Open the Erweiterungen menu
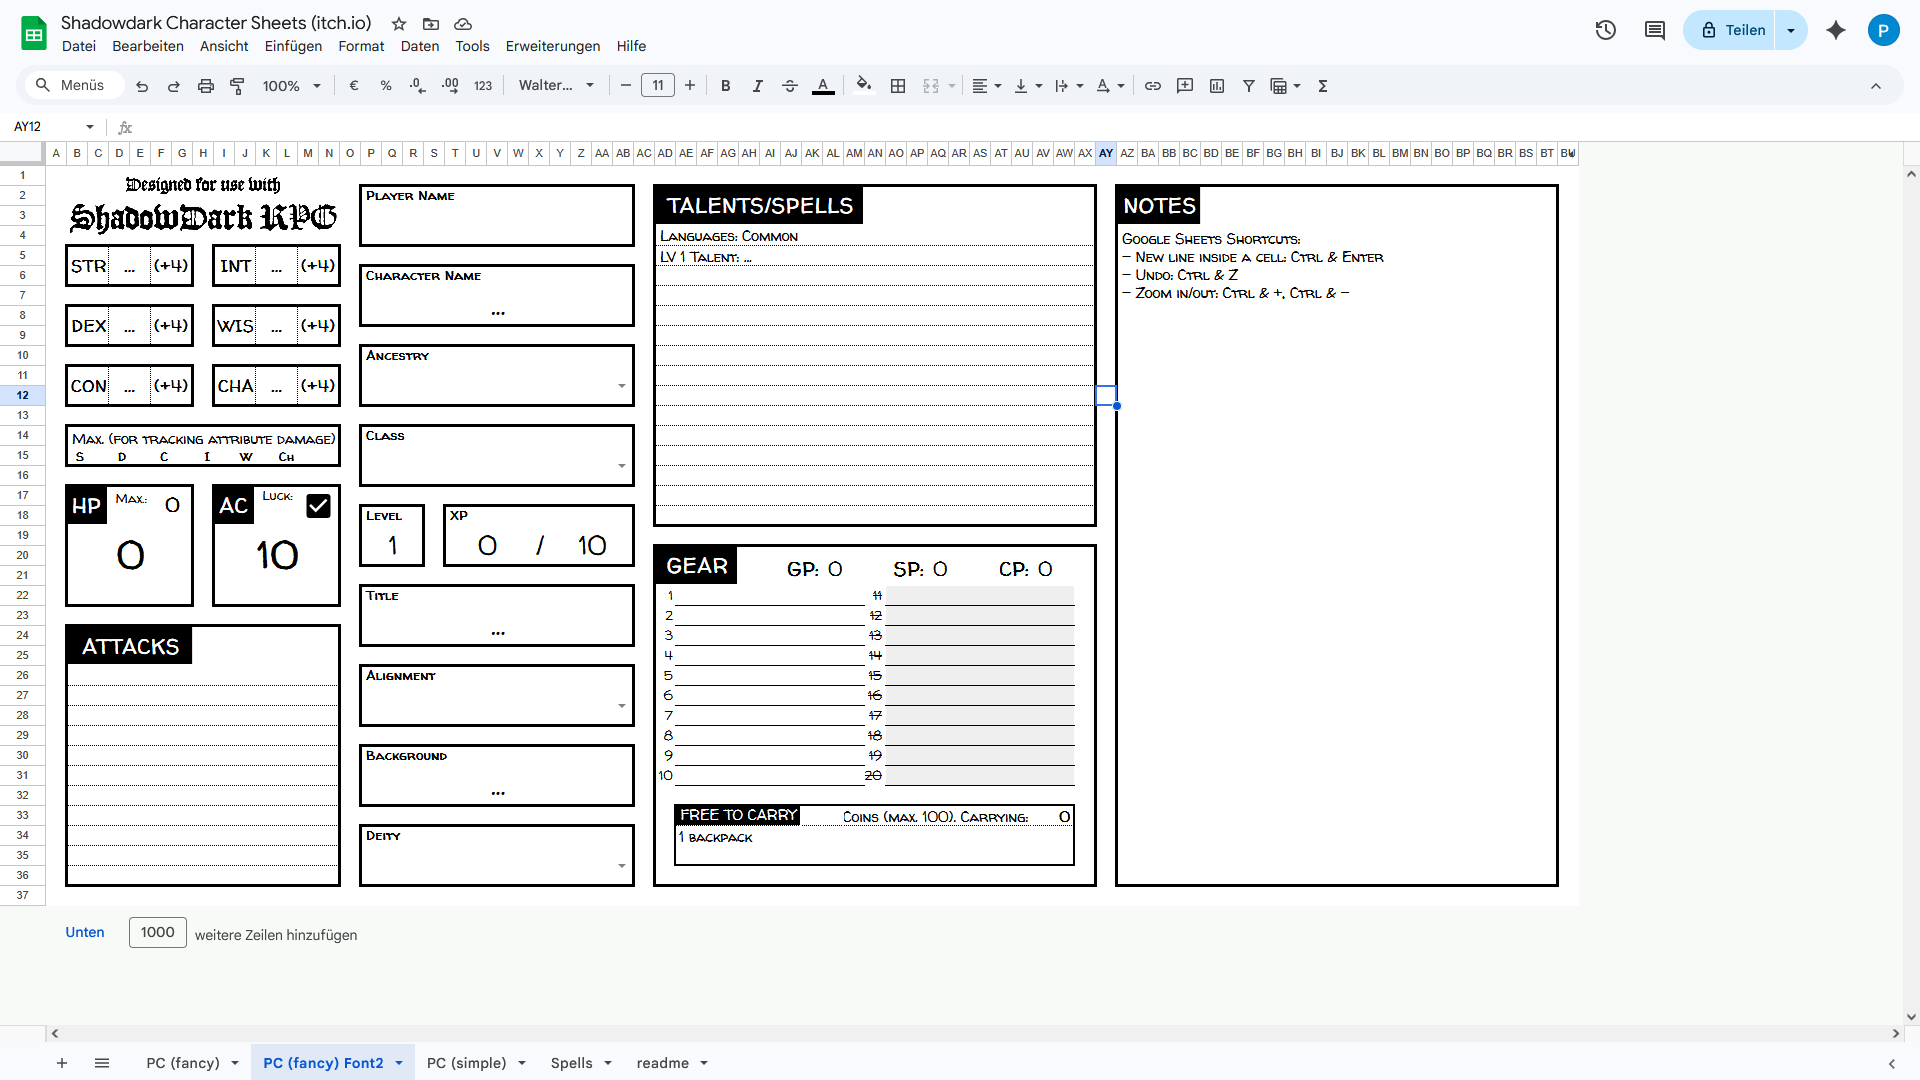 552,46
